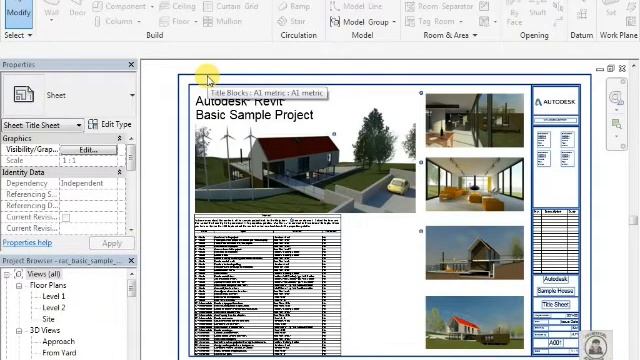Open the Component dropdown arrow
Screen dimensions: 640x360
152,7
